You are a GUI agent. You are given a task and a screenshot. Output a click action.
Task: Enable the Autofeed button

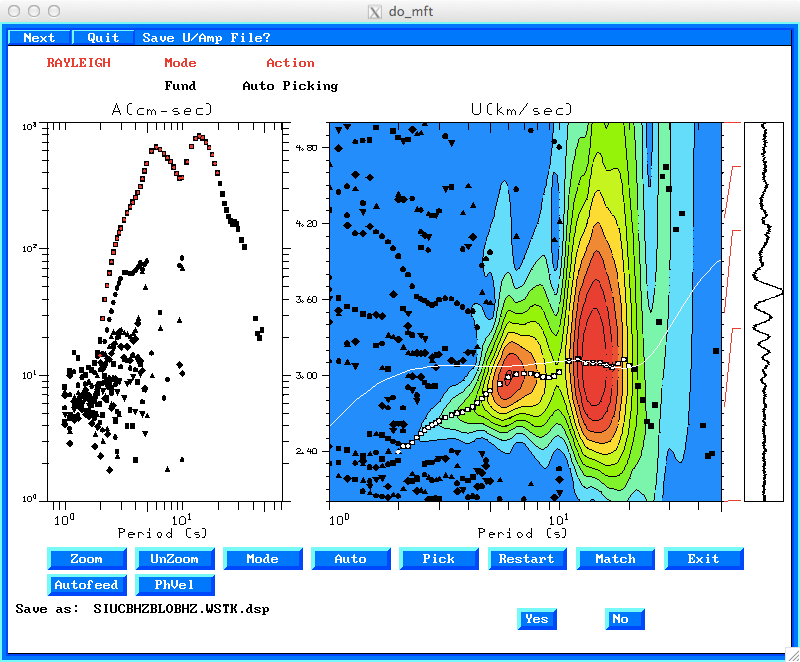(87, 585)
